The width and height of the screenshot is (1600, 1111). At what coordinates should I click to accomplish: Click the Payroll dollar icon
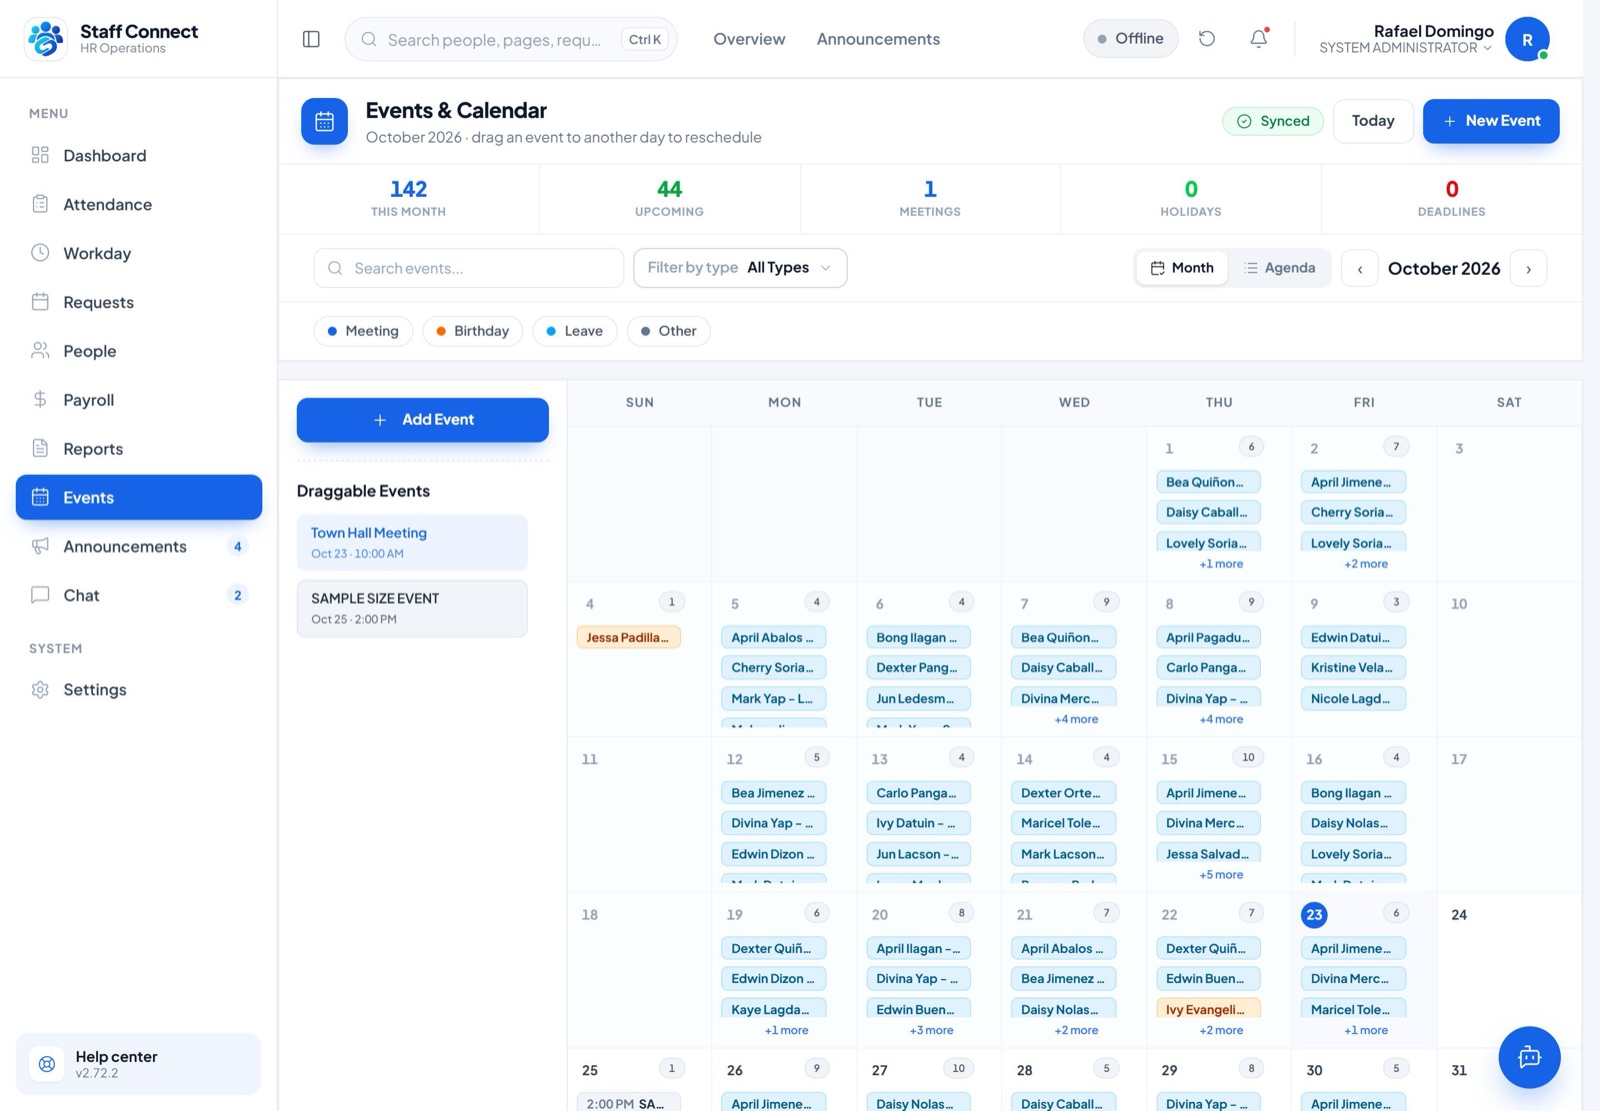coord(40,400)
